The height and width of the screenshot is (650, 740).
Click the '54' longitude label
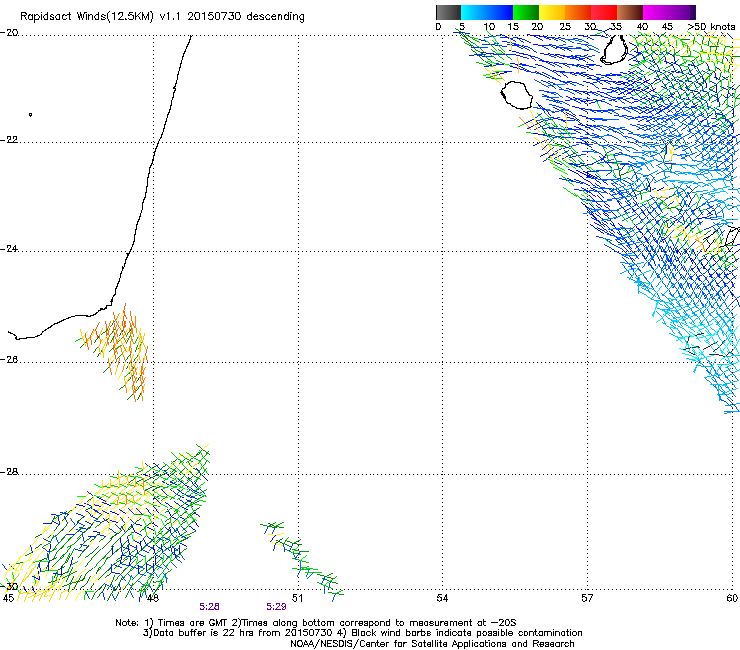[x=442, y=599]
